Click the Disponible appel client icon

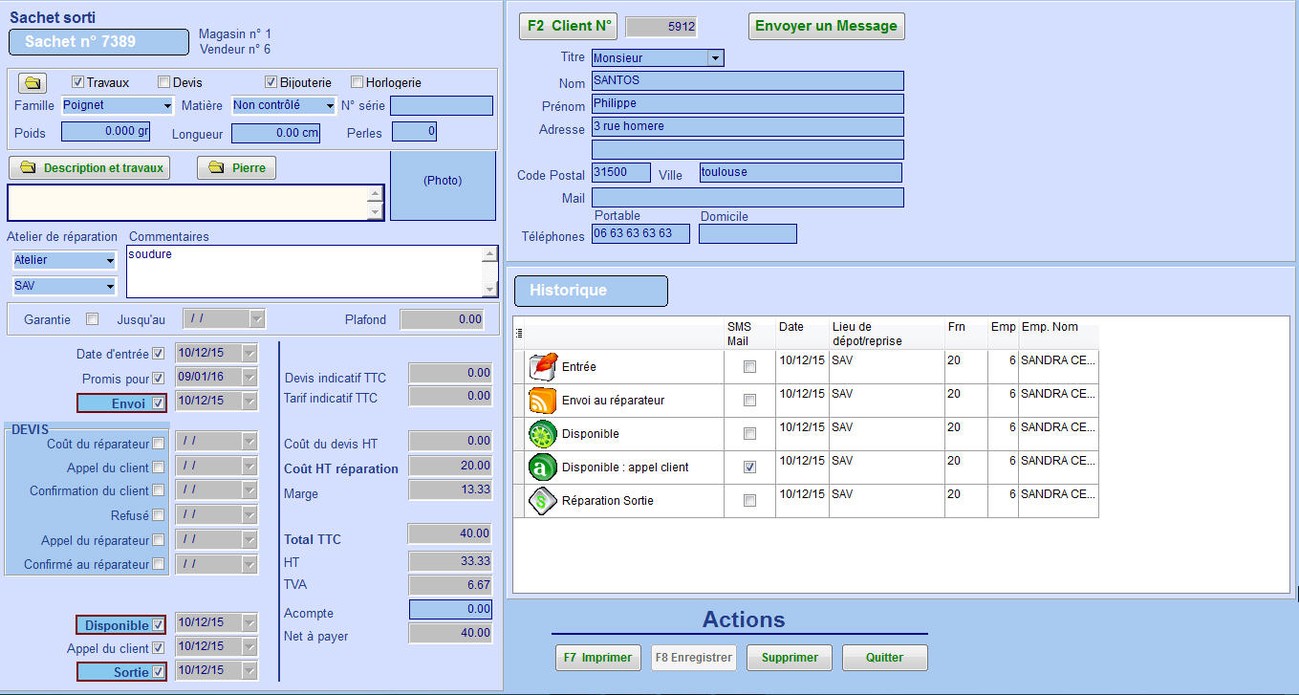[x=542, y=467]
